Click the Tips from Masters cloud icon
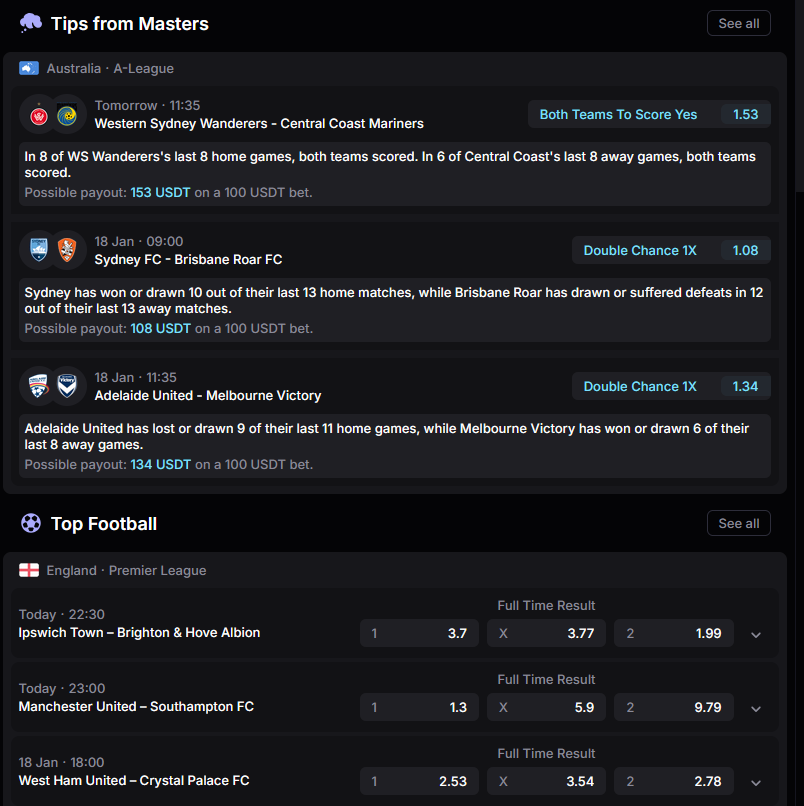Screen dimensions: 804x806 30,23
